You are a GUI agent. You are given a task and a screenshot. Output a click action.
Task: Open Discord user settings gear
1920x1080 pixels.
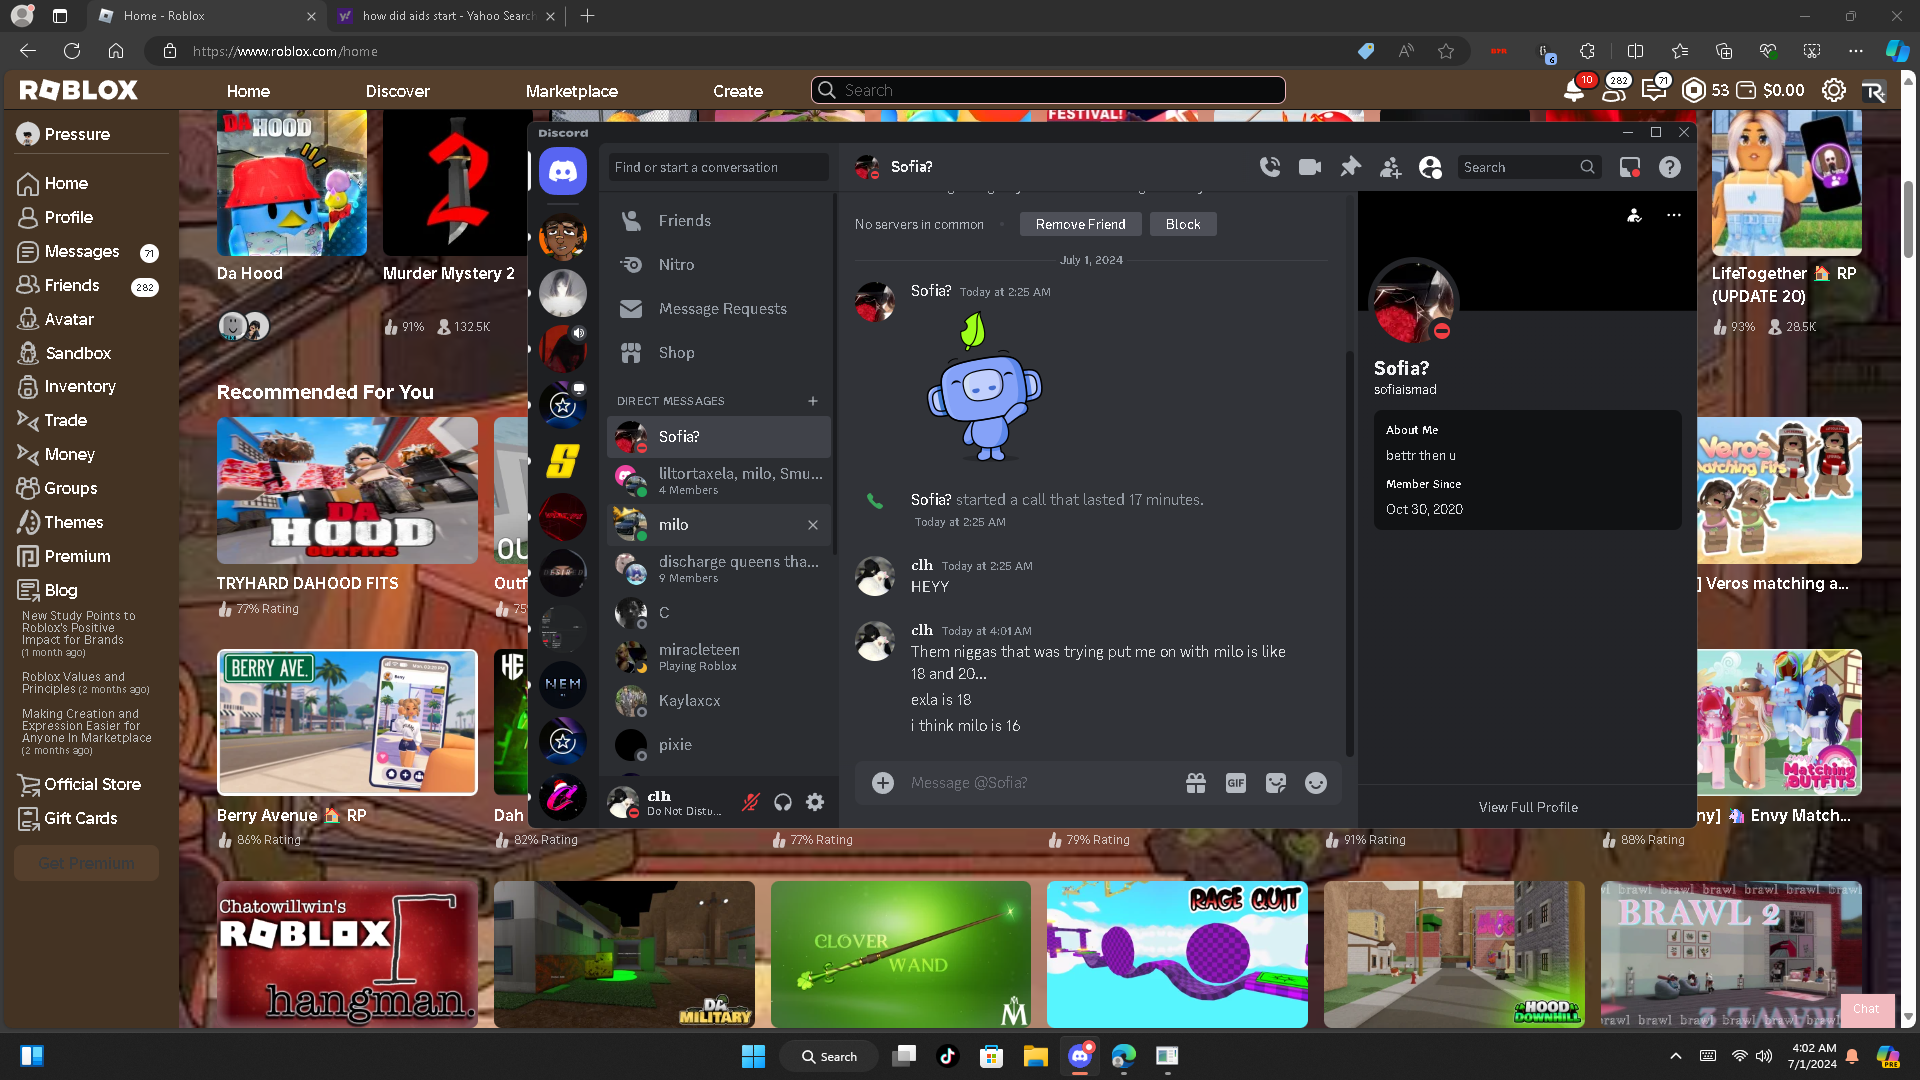point(815,802)
